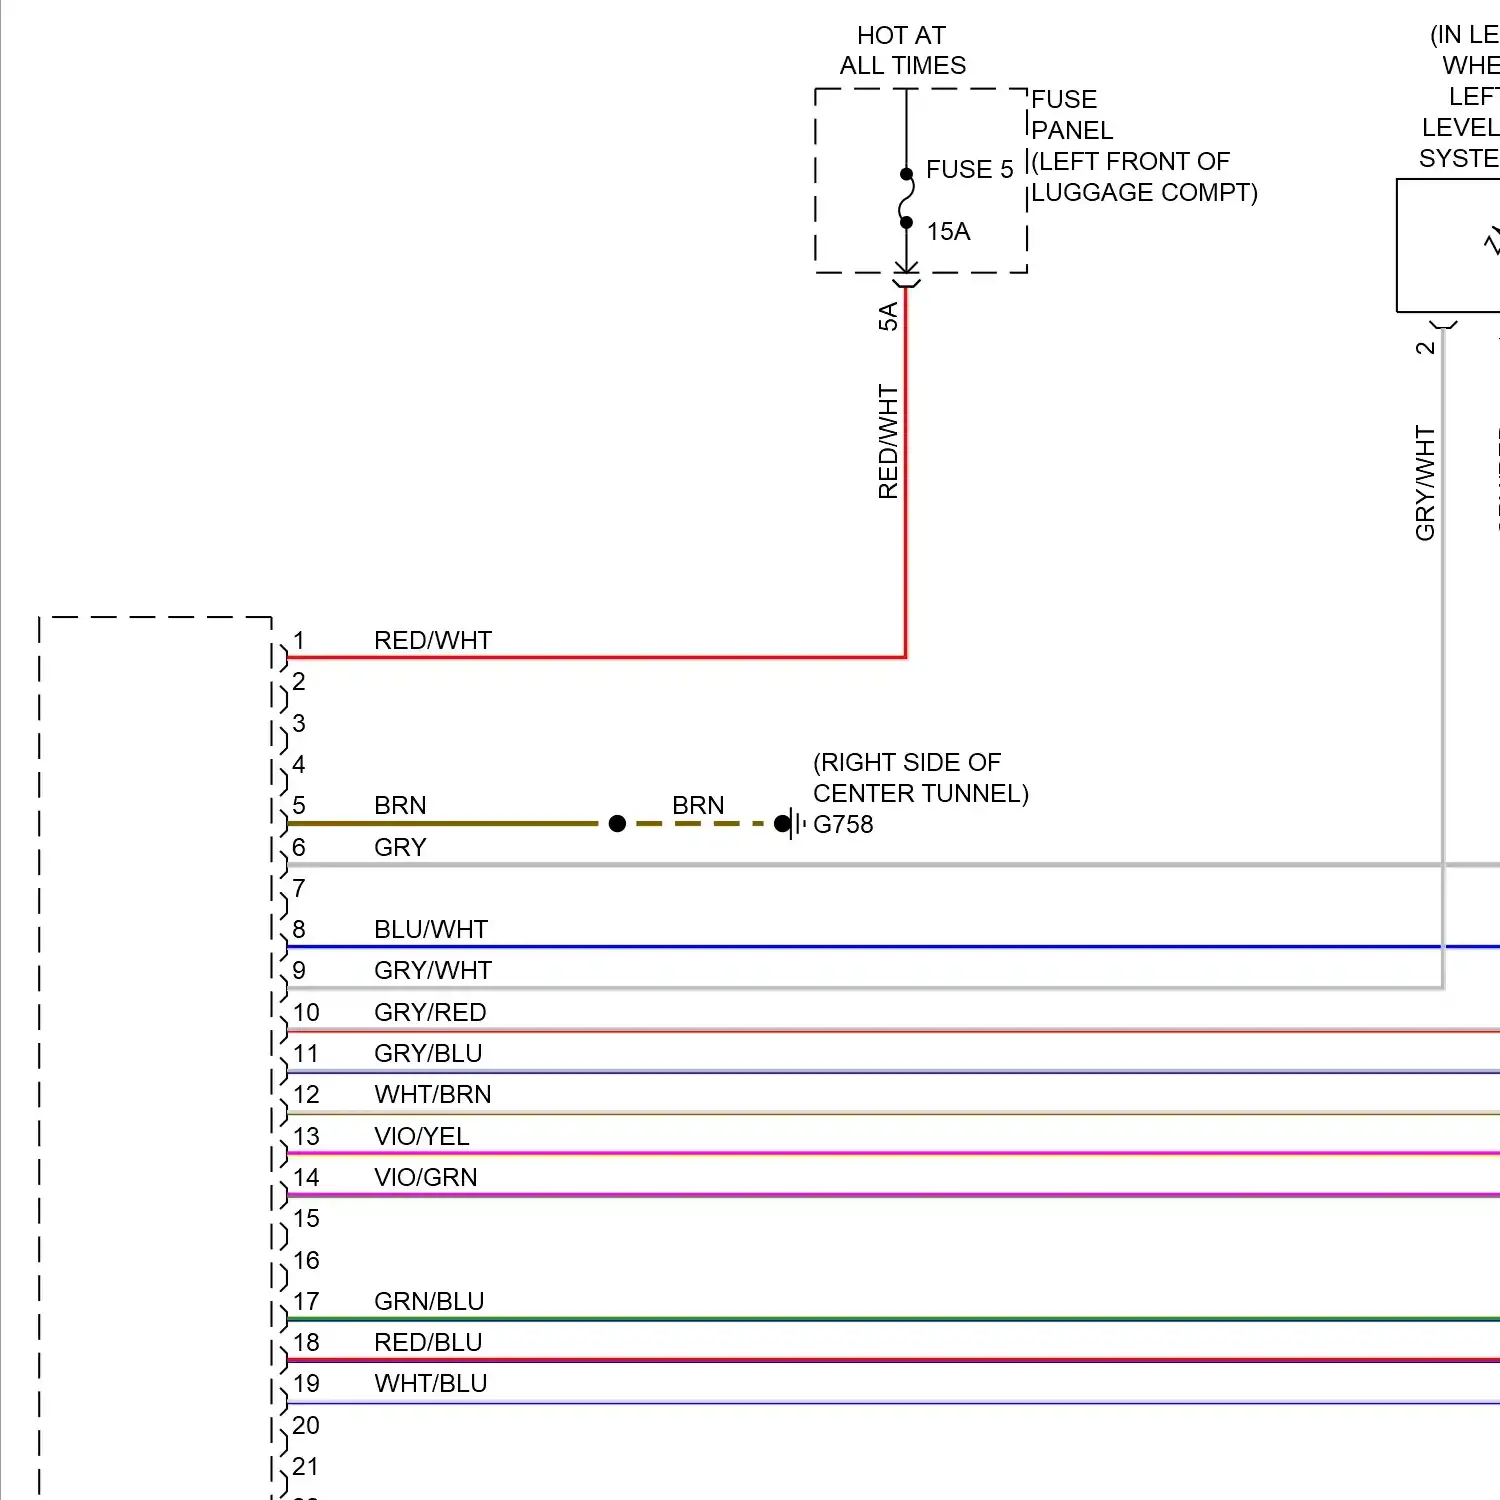
Task: Click connector pin number 7
Action: pos(298,888)
